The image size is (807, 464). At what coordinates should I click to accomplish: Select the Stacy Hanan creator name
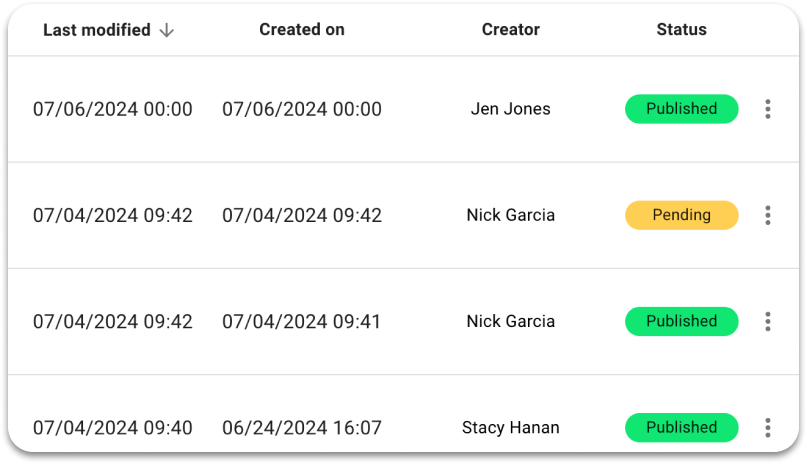click(511, 427)
